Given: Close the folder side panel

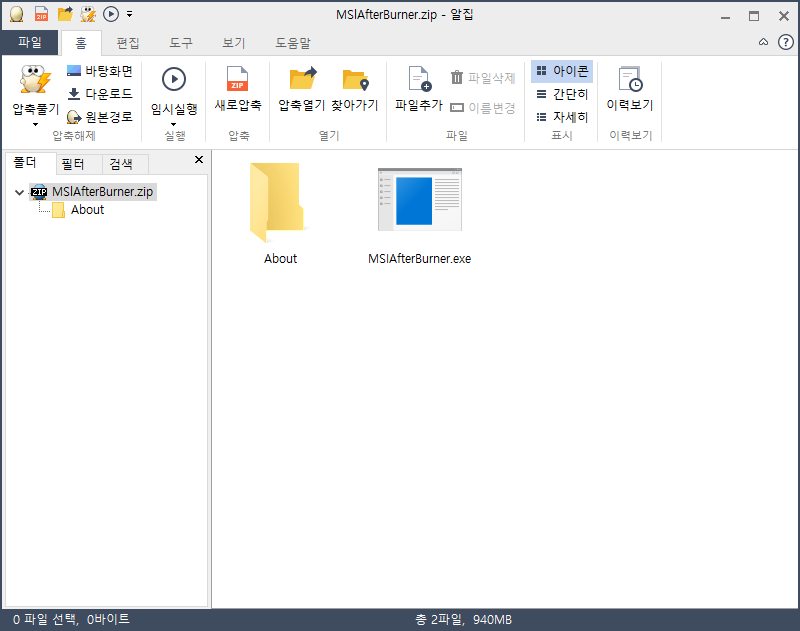Looking at the screenshot, I should pyautogui.click(x=199, y=160).
